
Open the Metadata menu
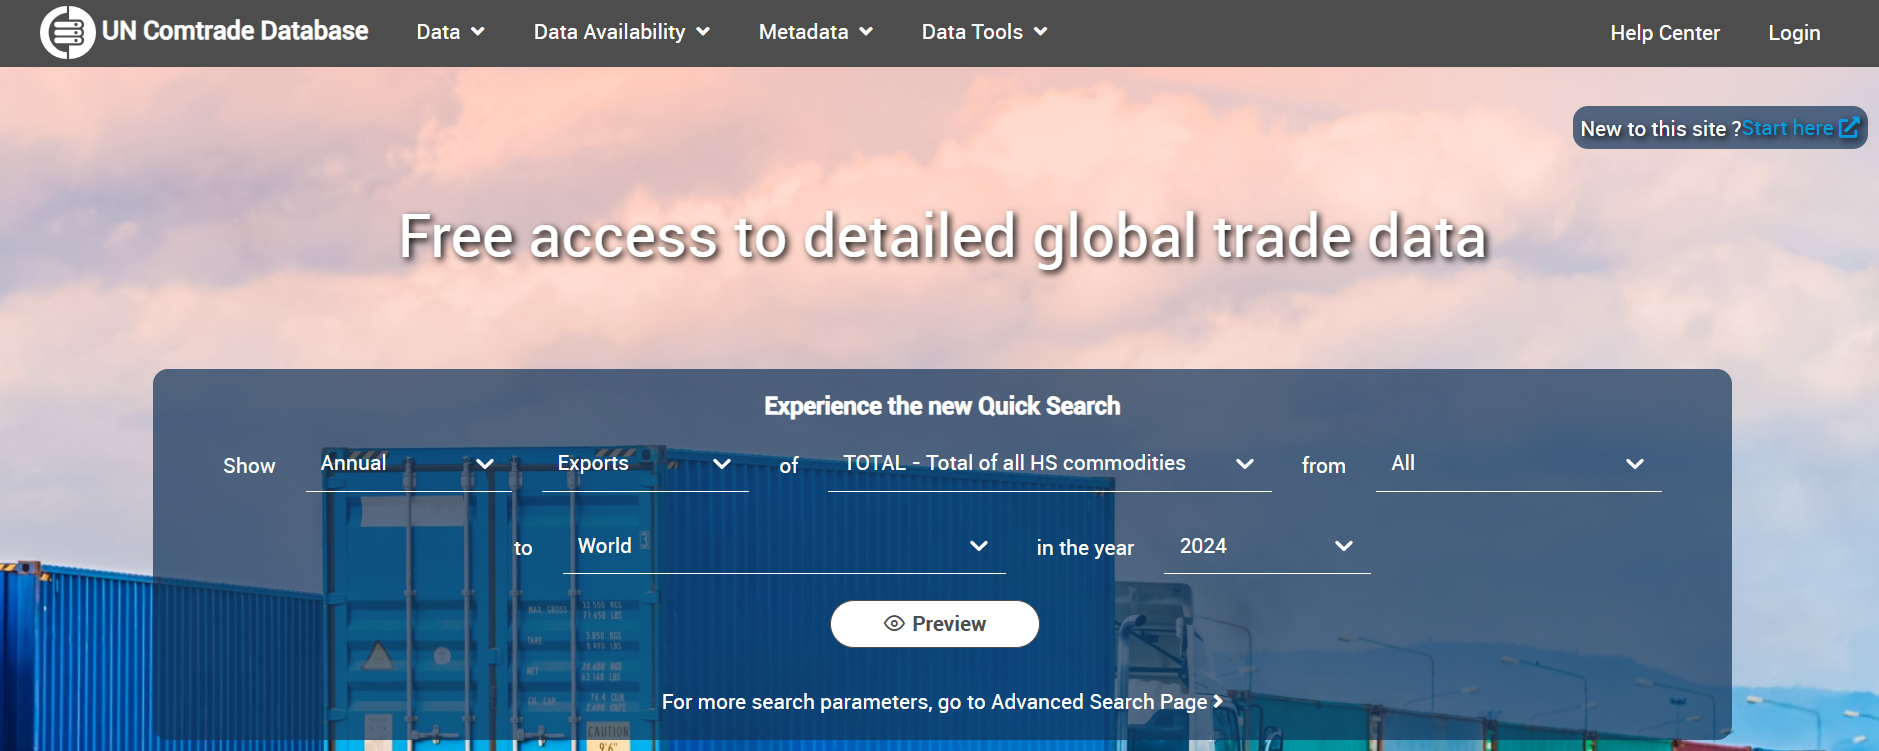coord(816,32)
